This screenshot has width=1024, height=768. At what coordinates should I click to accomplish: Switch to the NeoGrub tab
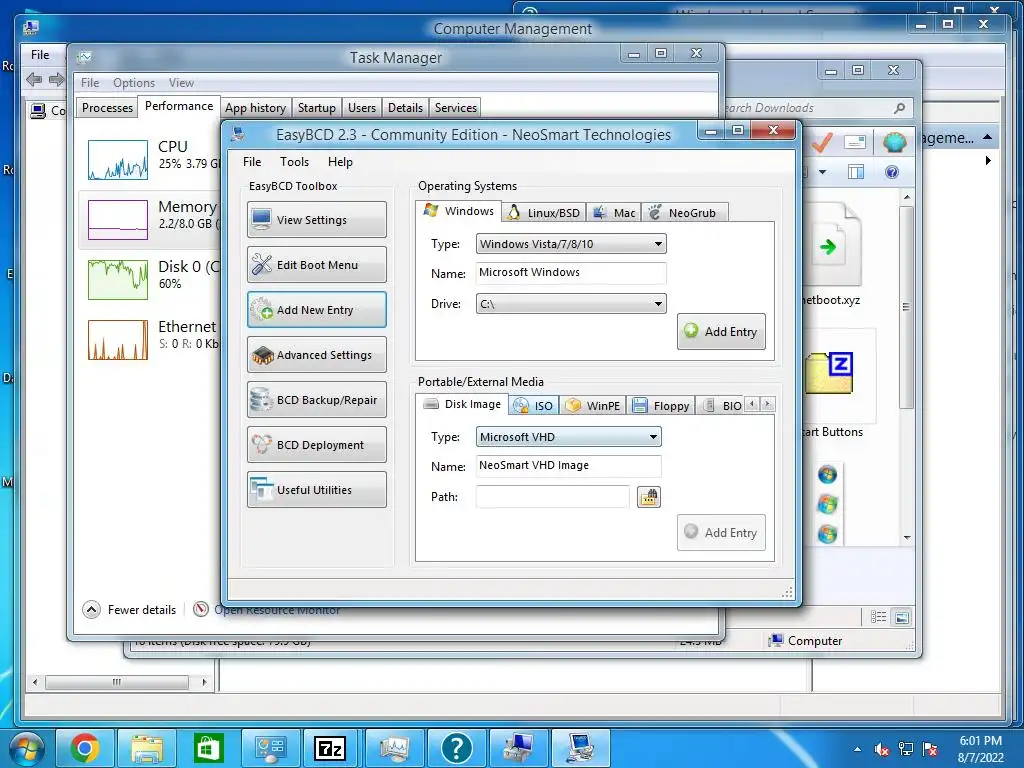coord(683,212)
